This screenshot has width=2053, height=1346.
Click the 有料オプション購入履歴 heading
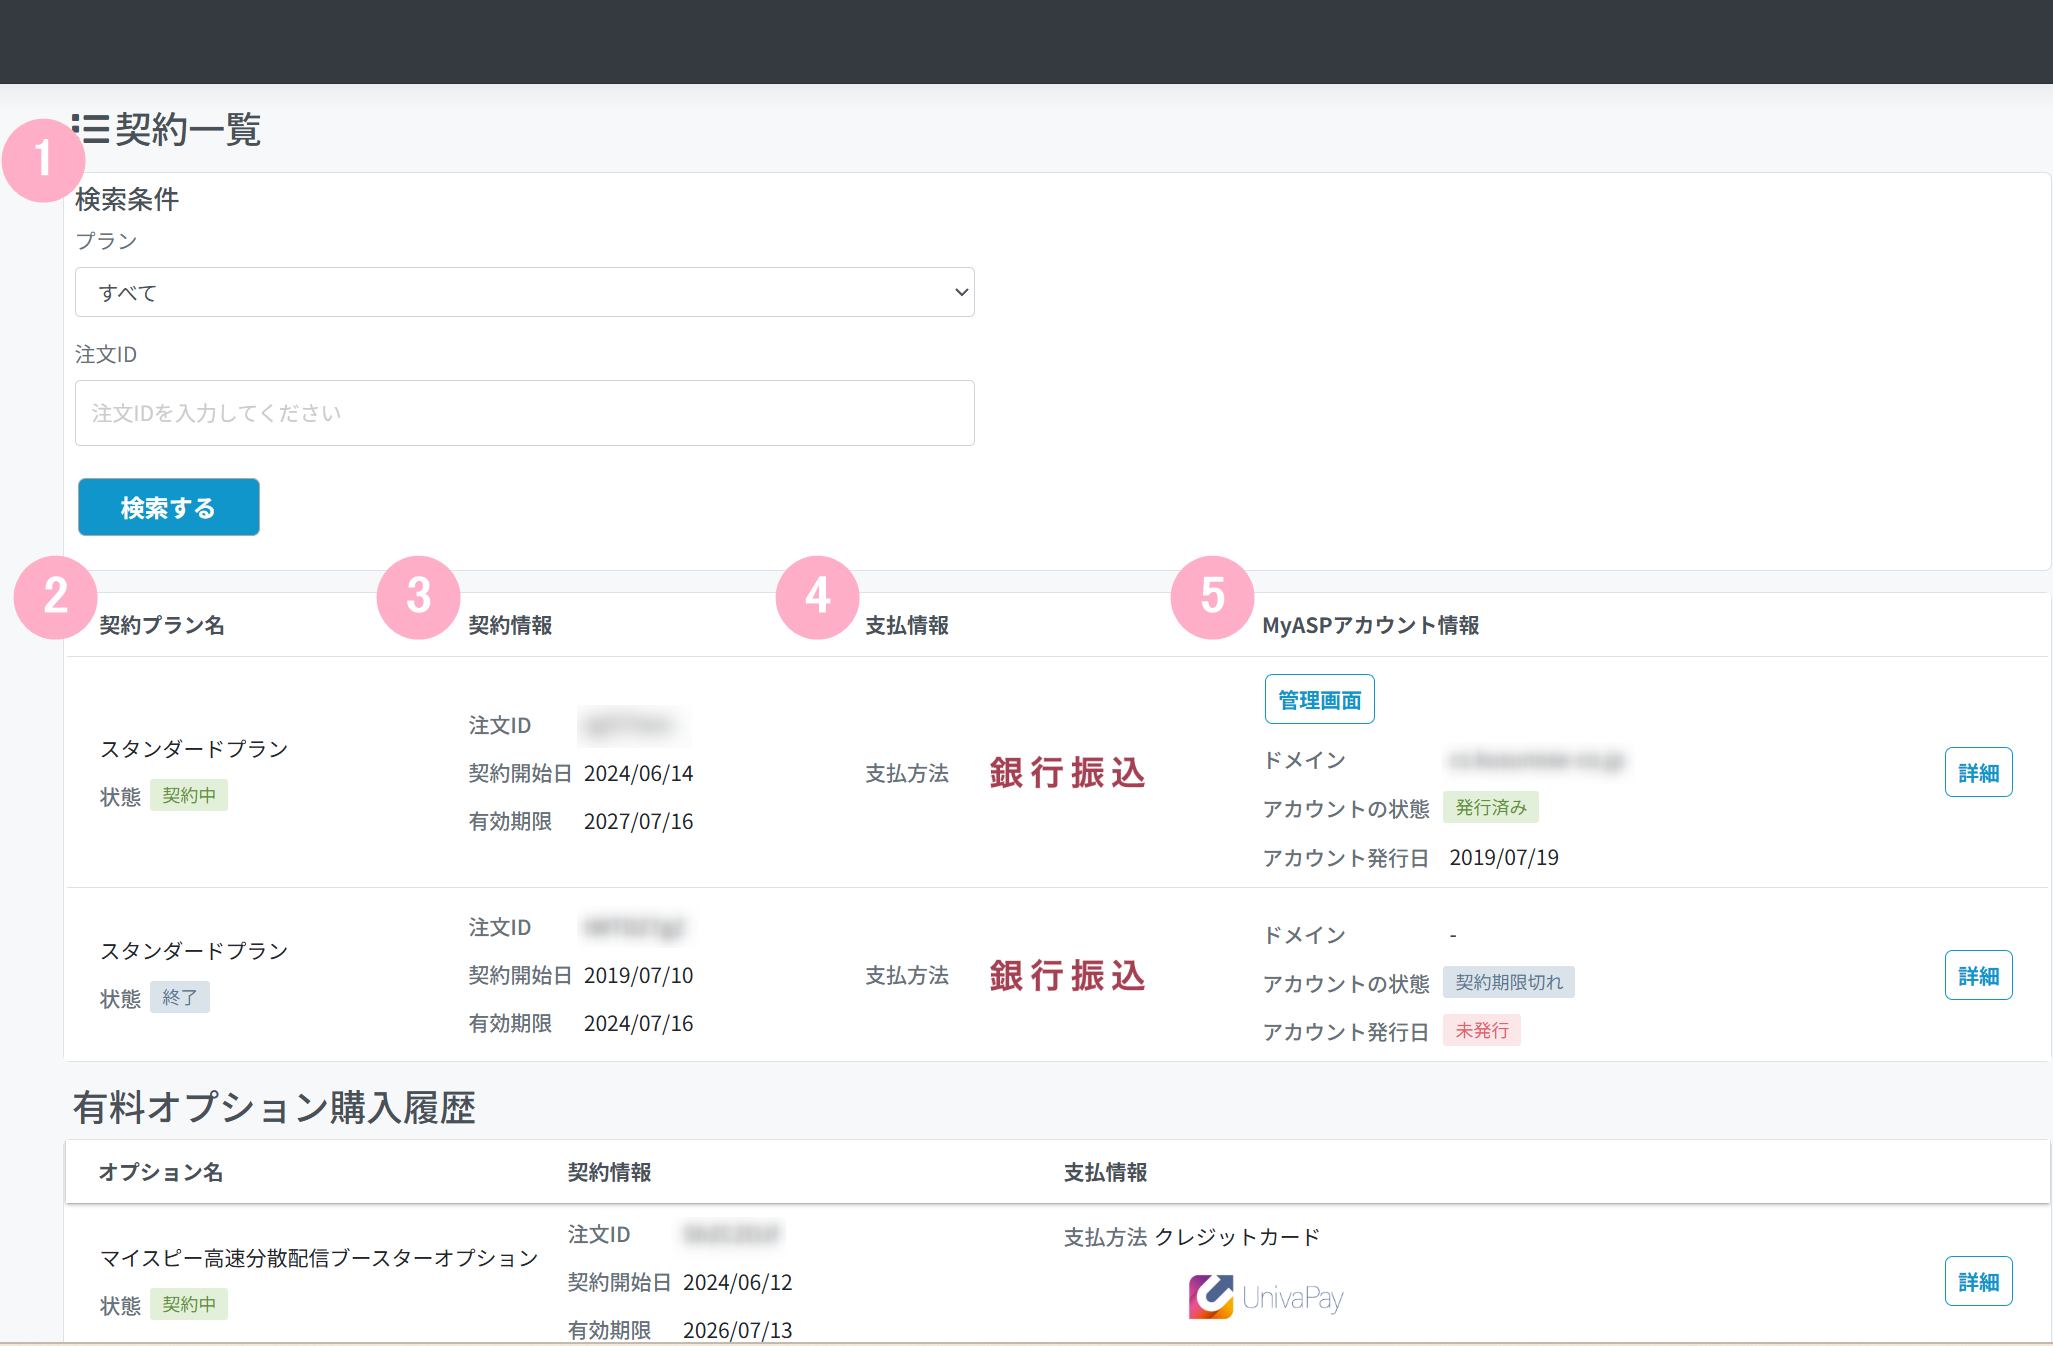tap(274, 1107)
